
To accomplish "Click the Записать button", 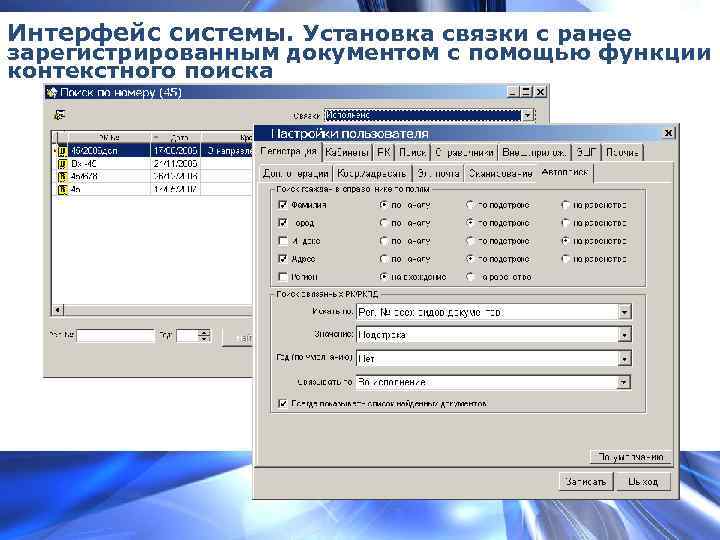I will 586,482.
